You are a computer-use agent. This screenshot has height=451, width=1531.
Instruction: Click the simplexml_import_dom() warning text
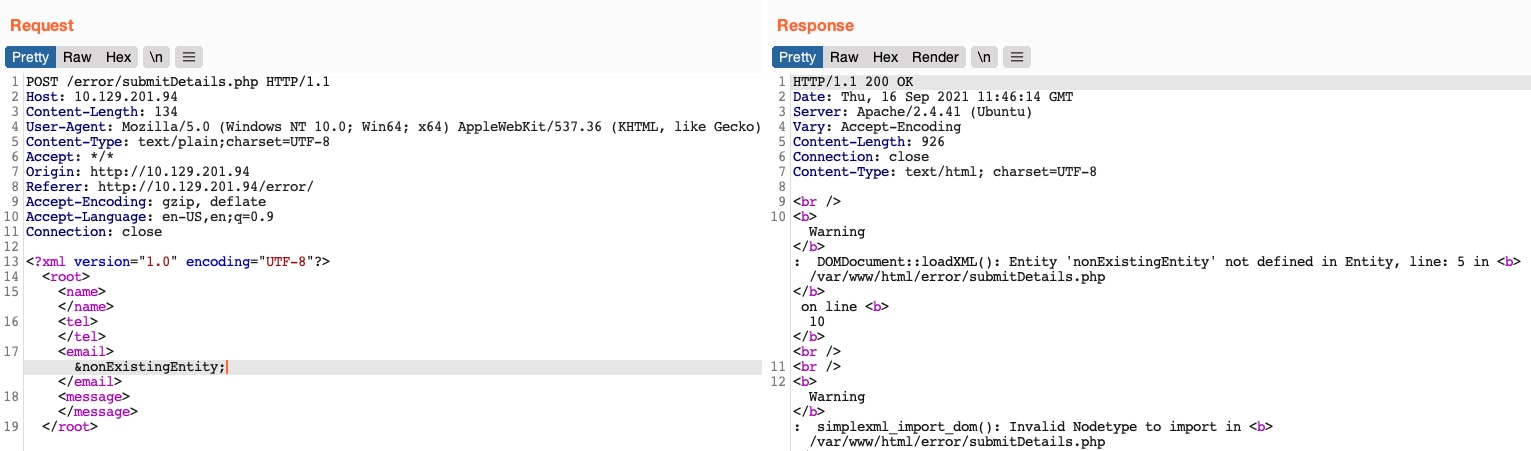[1020, 427]
